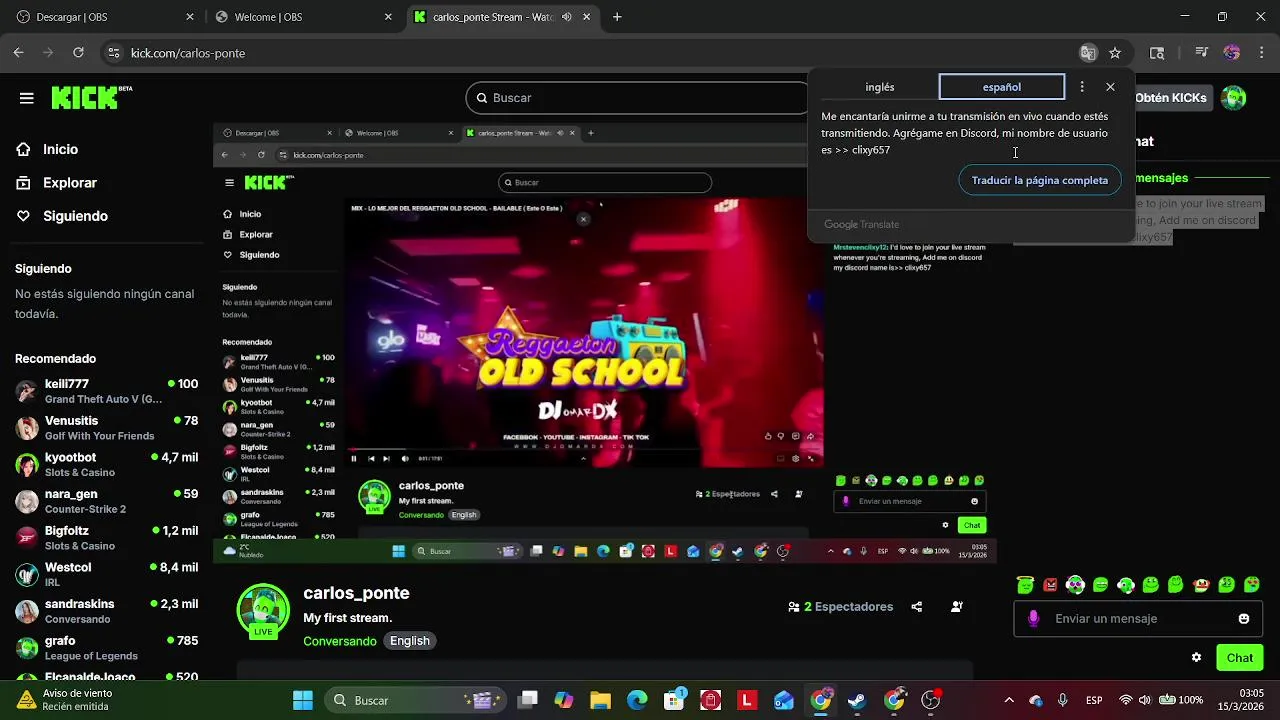Select the inglés tab in translate popup

[880, 87]
